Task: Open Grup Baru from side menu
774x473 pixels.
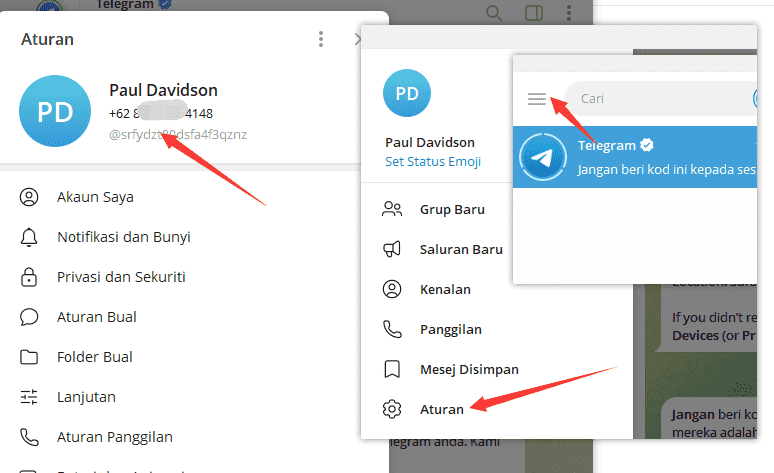Action: [x=452, y=209]
